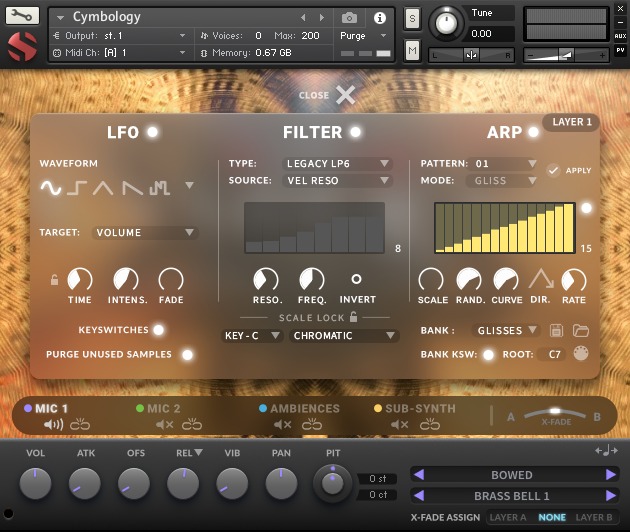Click the MIDI learn icon next to Root
630x532 pixels.
581,354
